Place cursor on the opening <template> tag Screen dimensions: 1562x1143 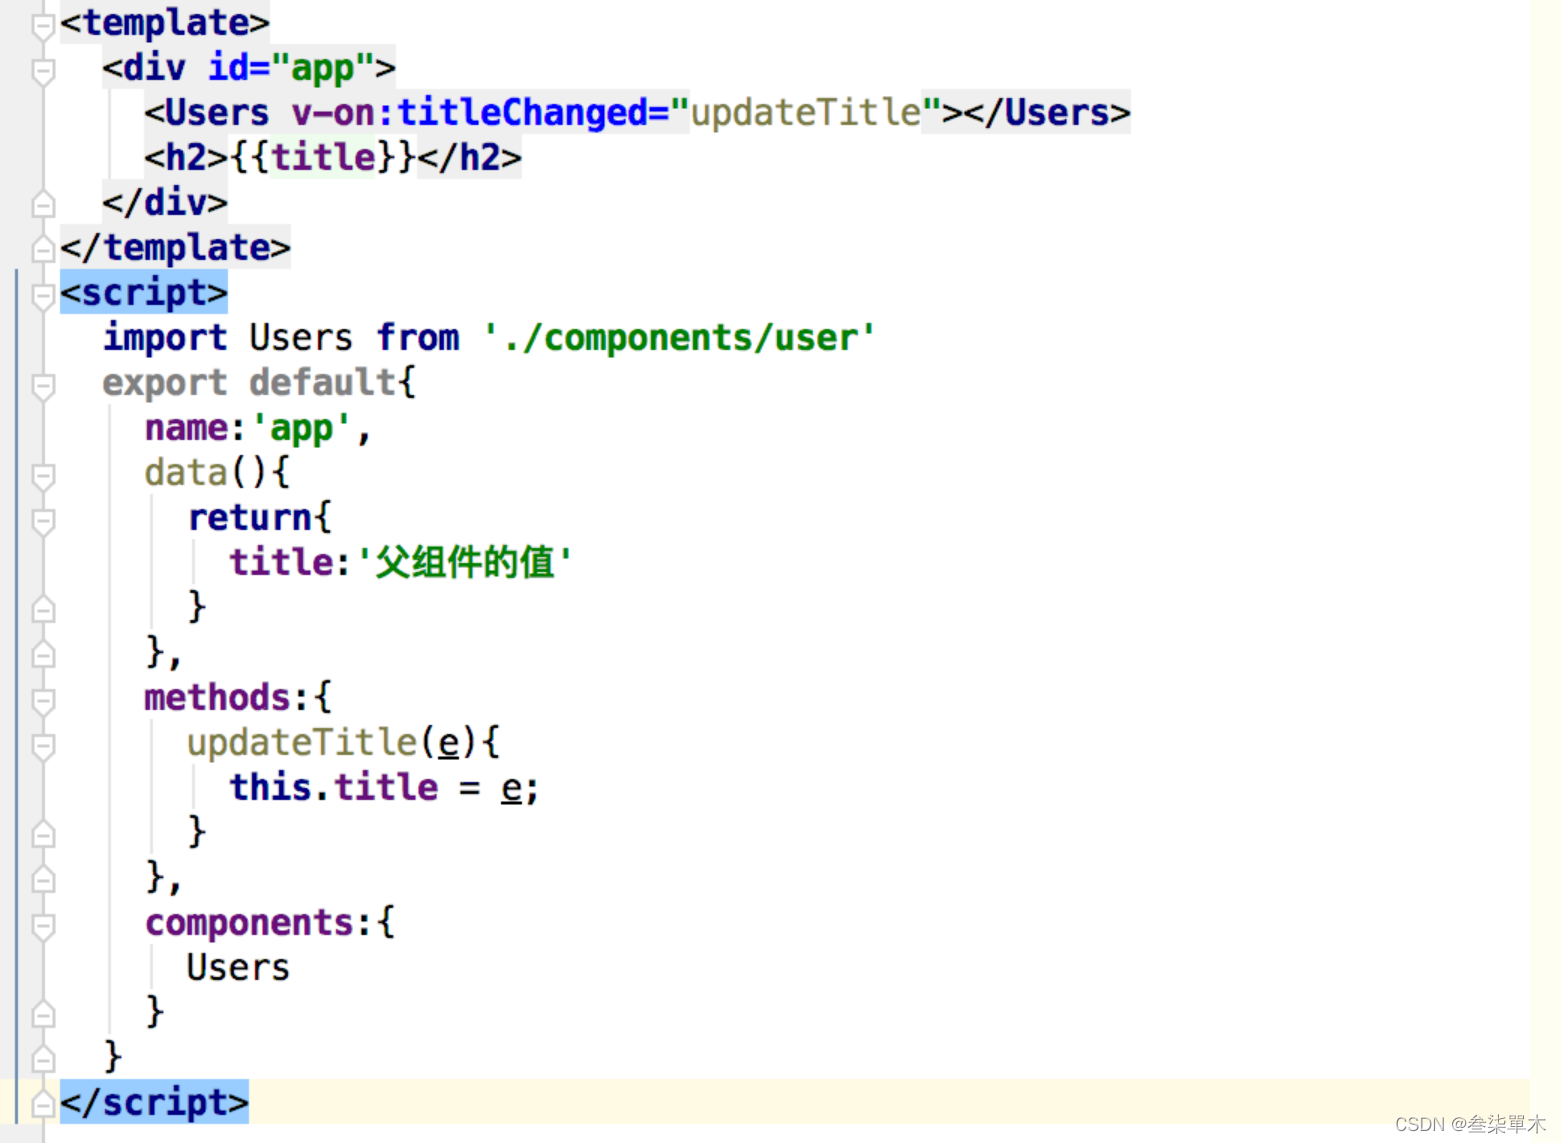(x=165, y=23)
